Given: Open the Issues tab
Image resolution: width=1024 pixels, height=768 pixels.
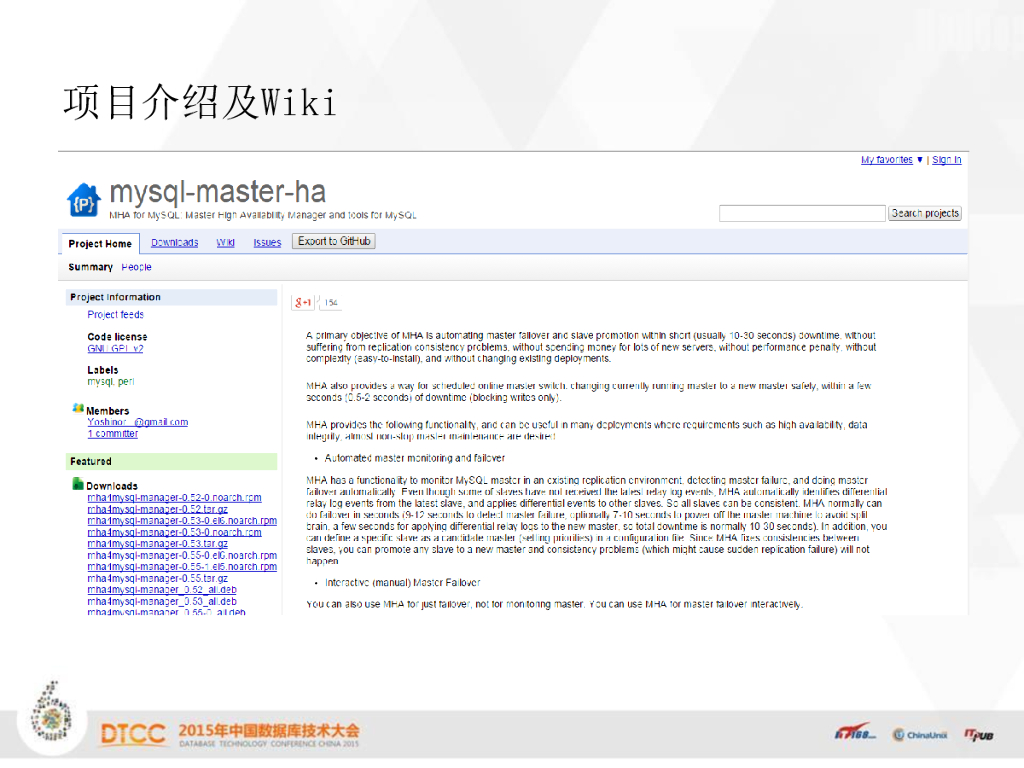Looking at the screenshot, I should pyautogui.click(x=267, y=243).
